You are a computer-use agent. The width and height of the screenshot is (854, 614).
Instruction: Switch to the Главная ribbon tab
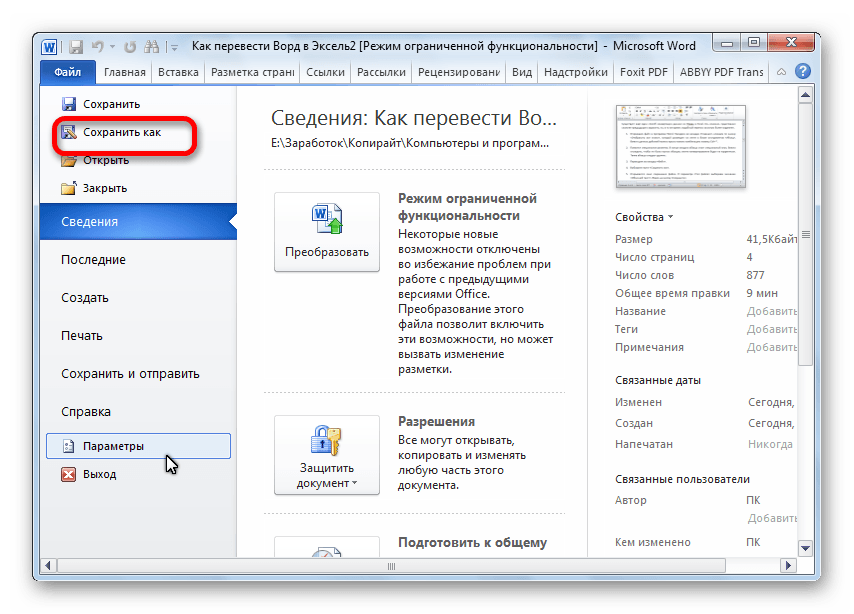(x=124, y=72)
